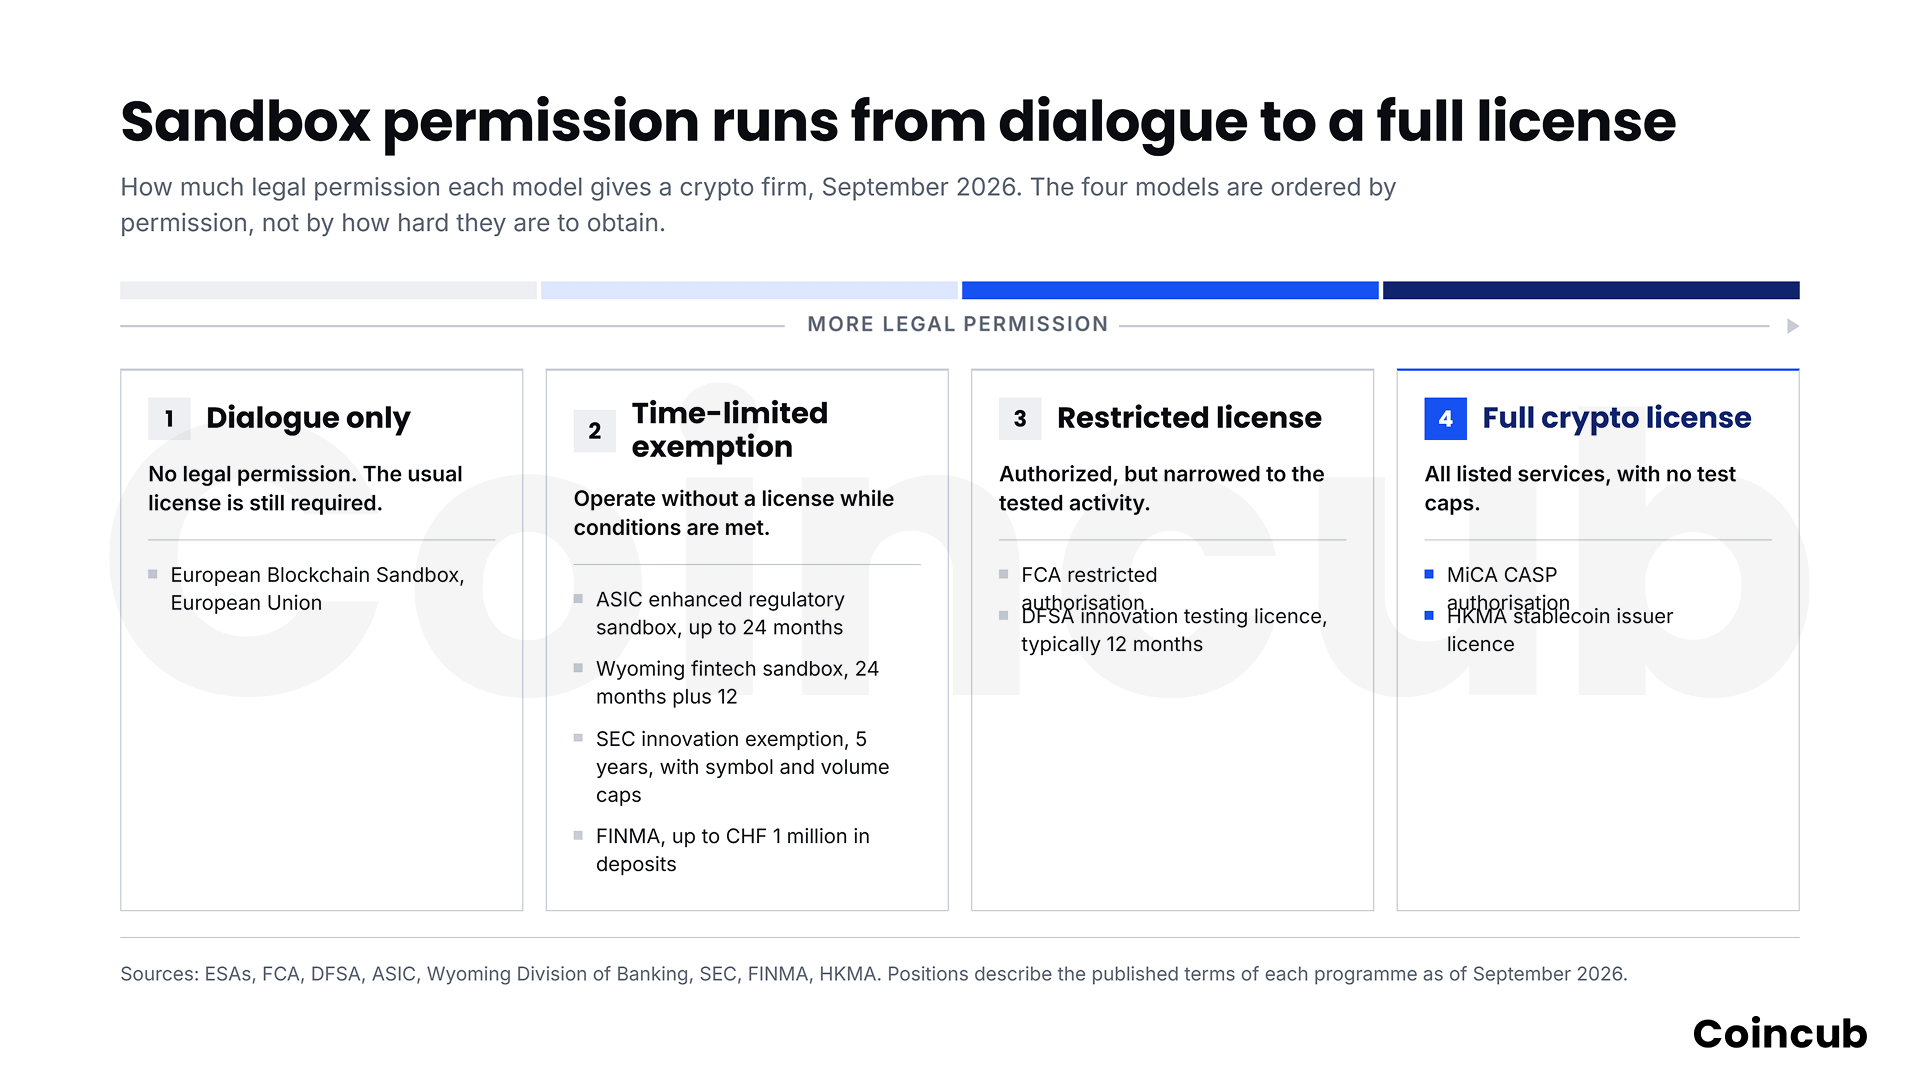This screenshot has width=1920, height=1080.
Task: Click 'Authorized, but narrowed to the tested' text
Action: click(1161, 488)
